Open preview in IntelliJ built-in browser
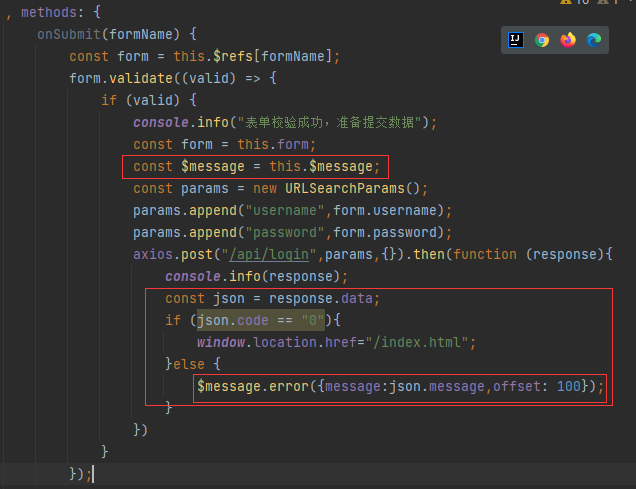The image size is (636, 489). 516,40
